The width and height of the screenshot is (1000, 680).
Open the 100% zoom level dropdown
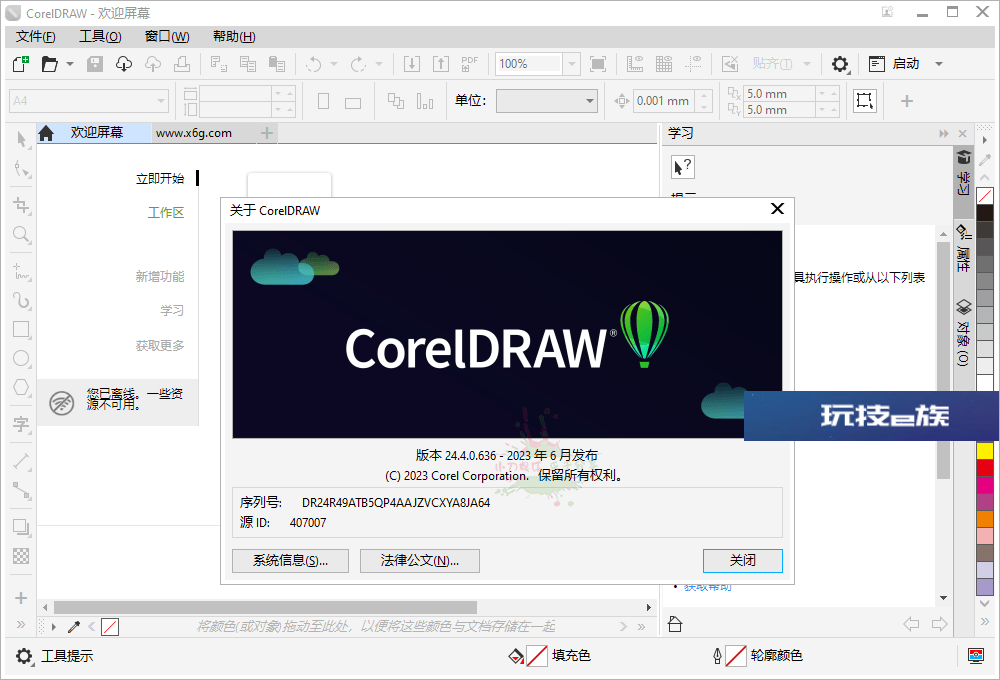coord(571,64)
